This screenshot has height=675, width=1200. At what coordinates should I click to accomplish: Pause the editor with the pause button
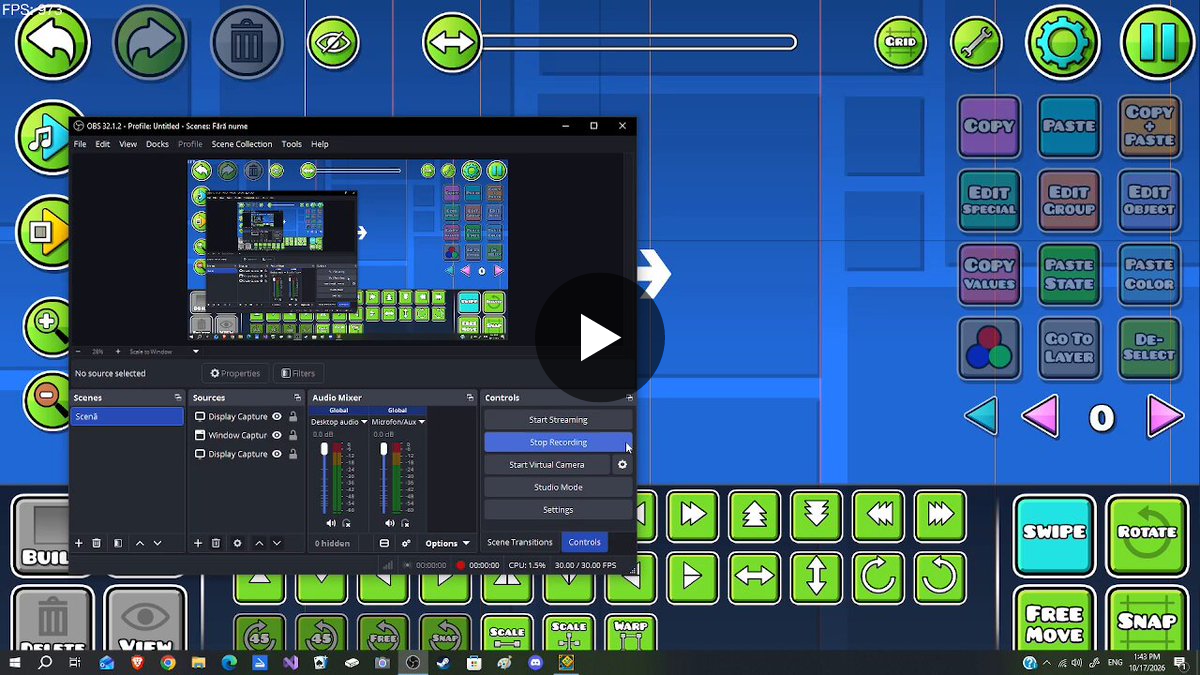coord(1157,43)
